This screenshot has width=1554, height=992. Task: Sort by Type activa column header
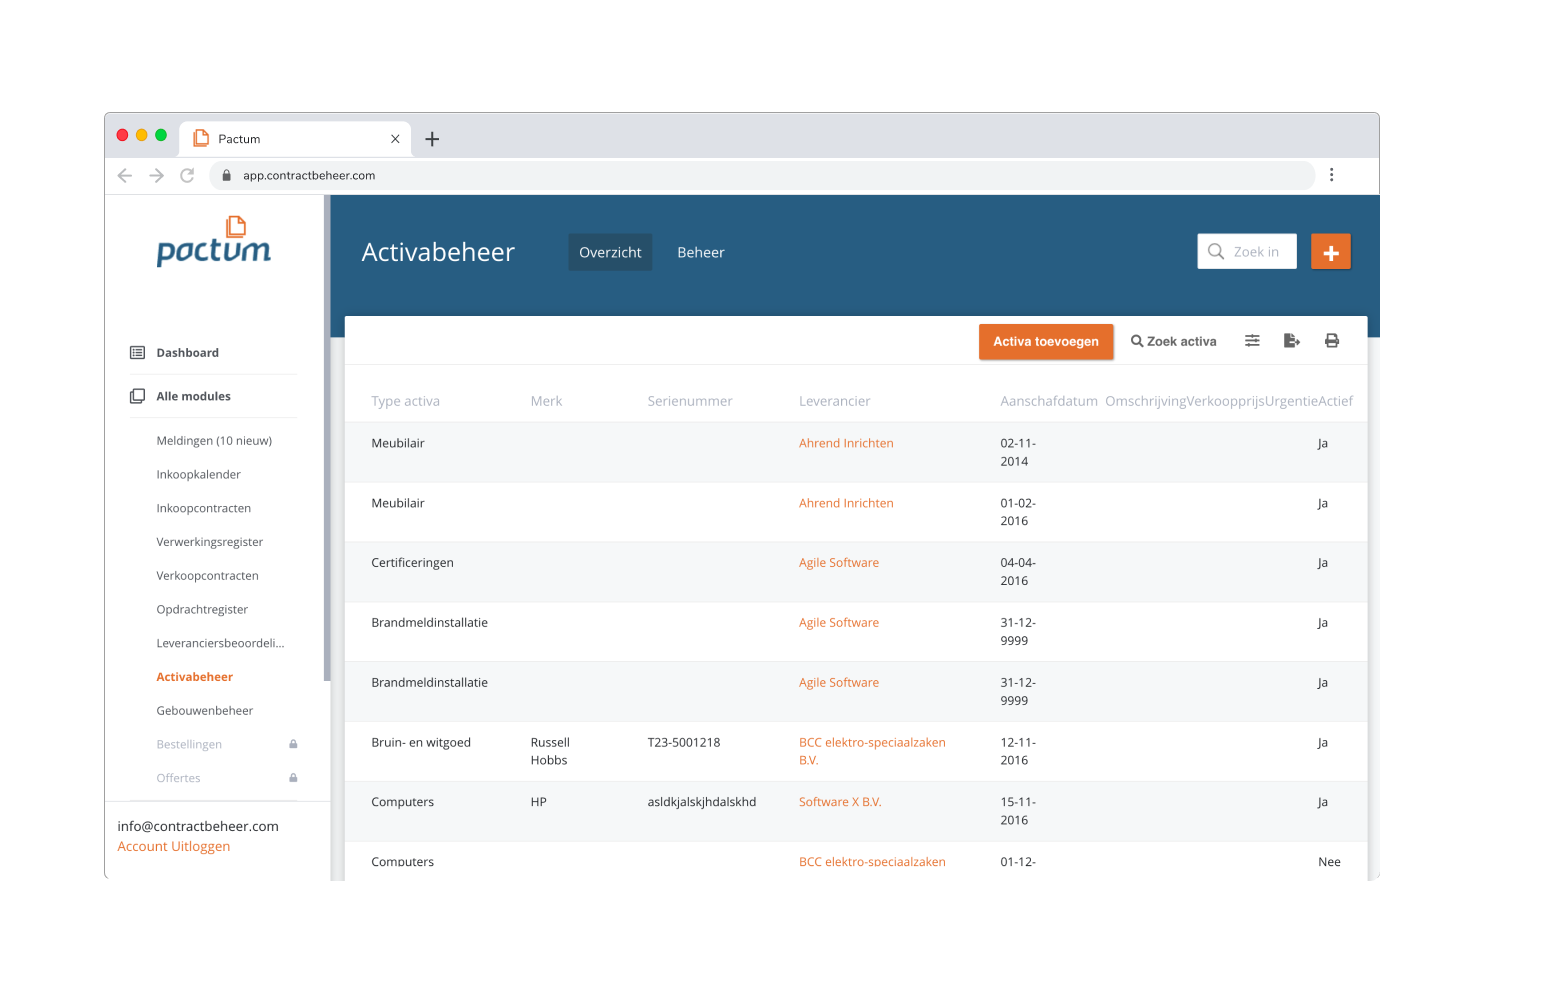pyautogui.click(x=405, y=401)
